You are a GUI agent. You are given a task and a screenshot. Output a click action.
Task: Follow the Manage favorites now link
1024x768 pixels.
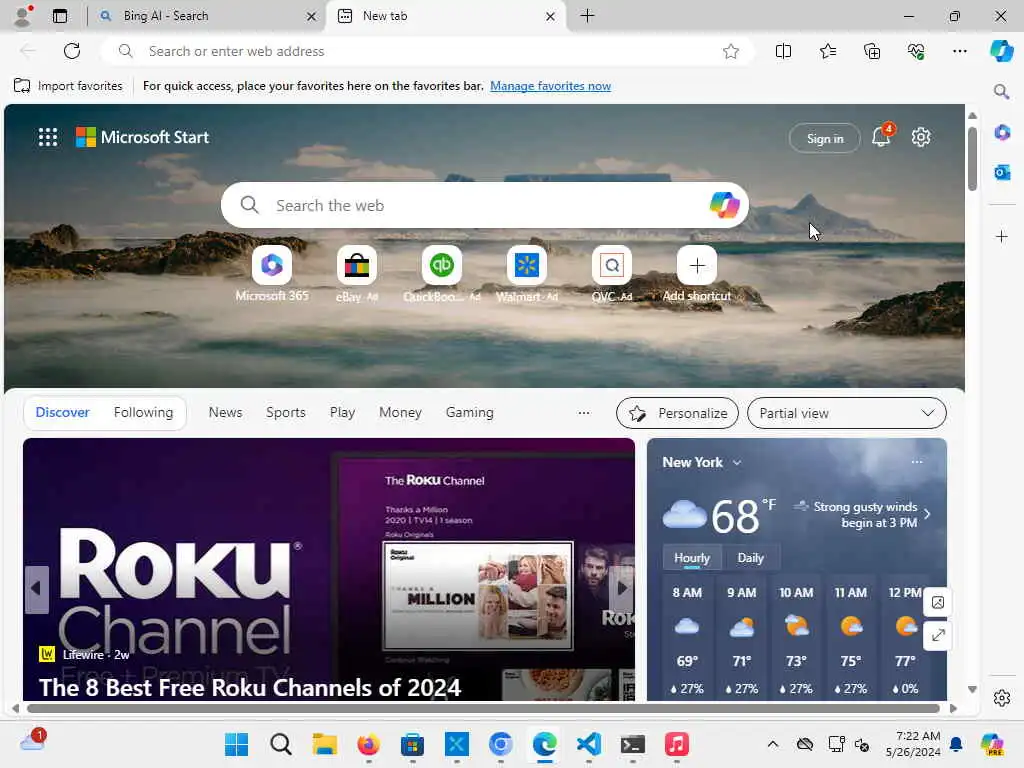click(551, 86)
